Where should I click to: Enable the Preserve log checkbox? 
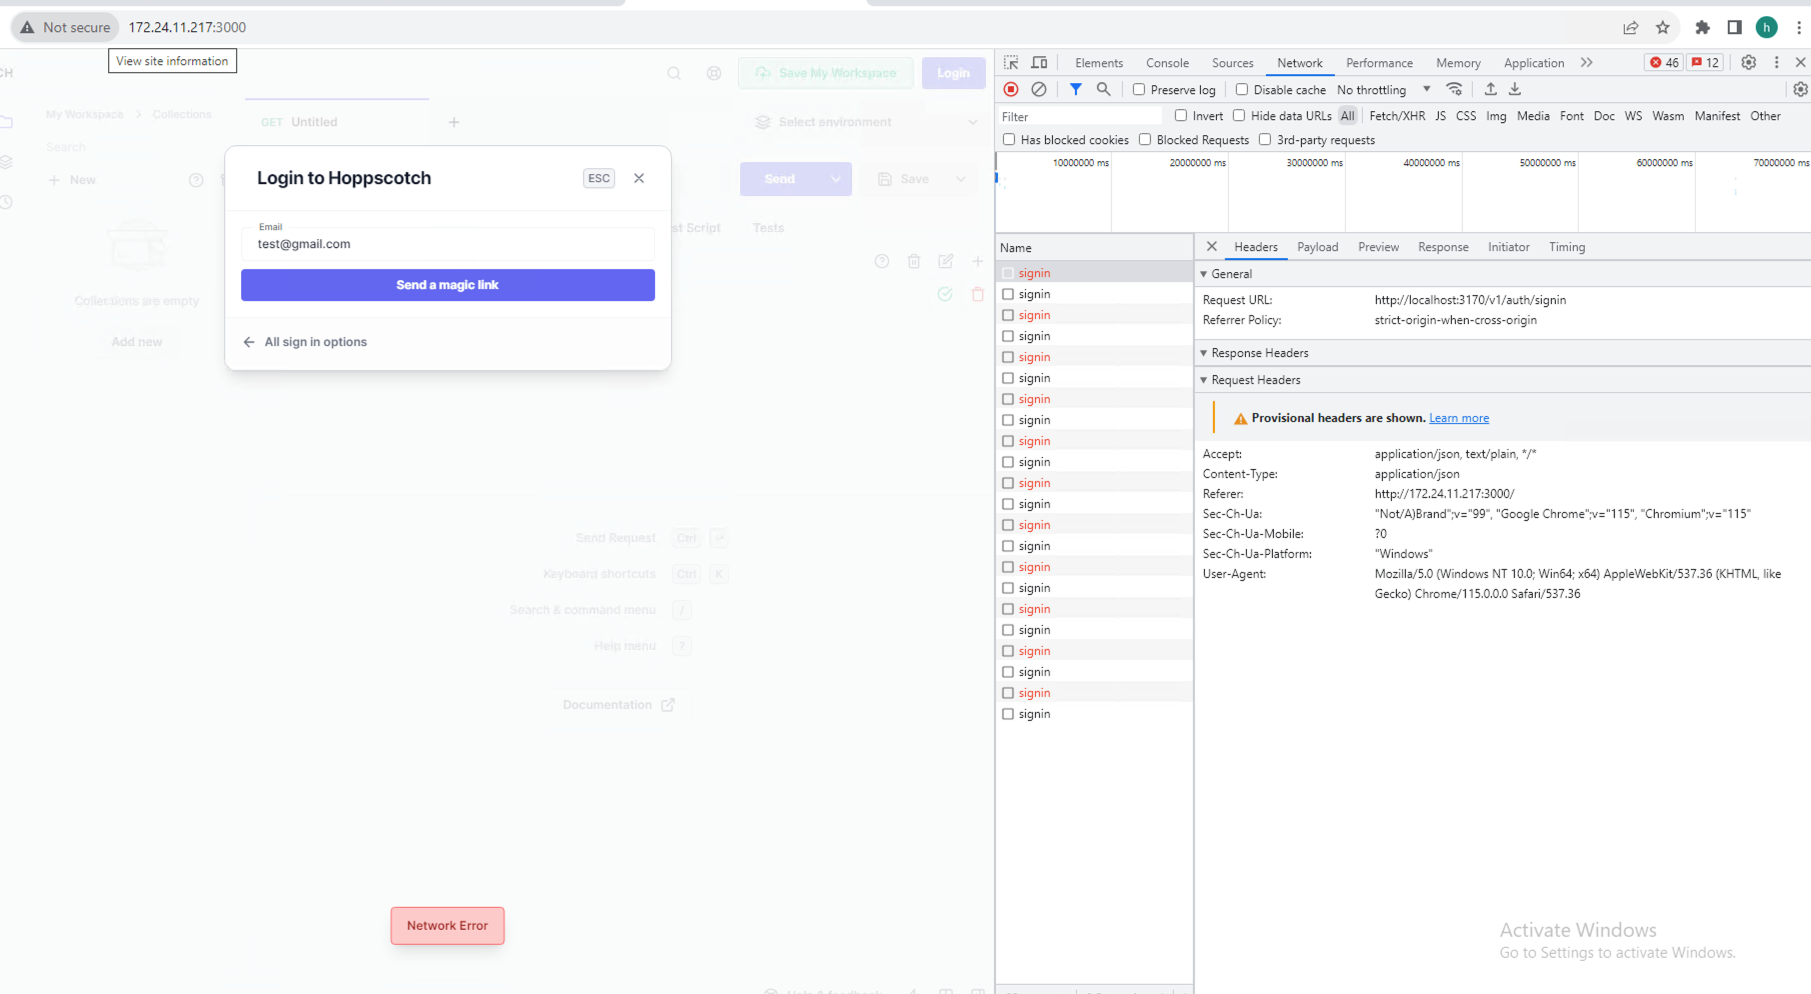click(1139, 89)
